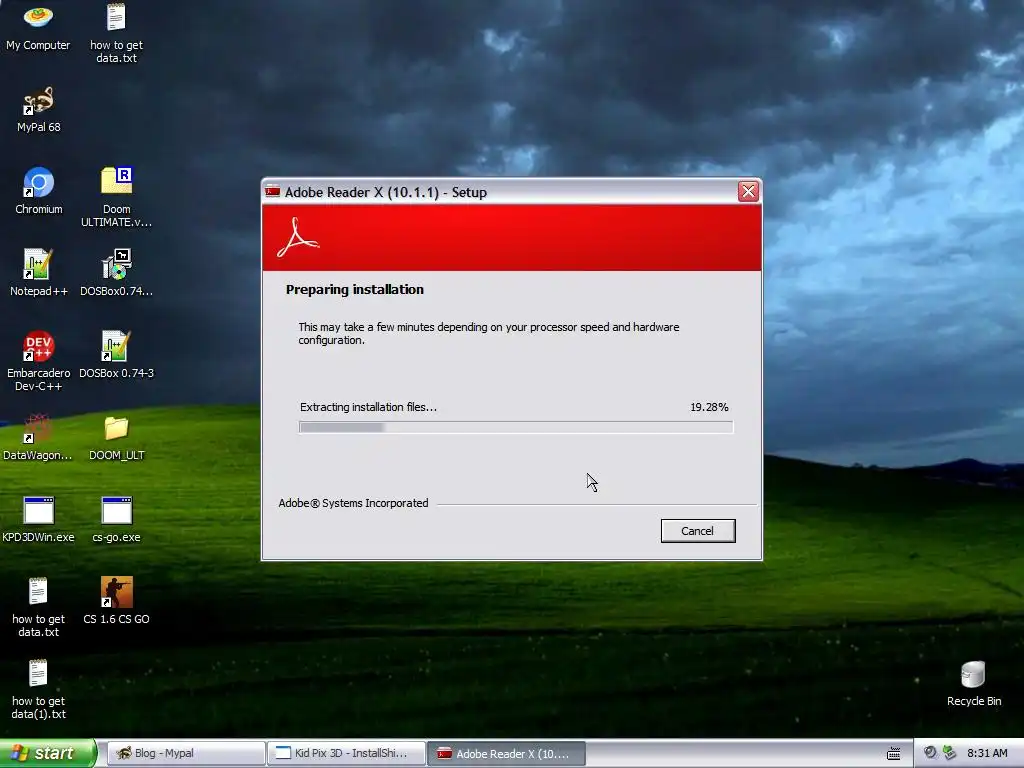
Task: Click the extraction progress bar
Action: coord(516,427)
